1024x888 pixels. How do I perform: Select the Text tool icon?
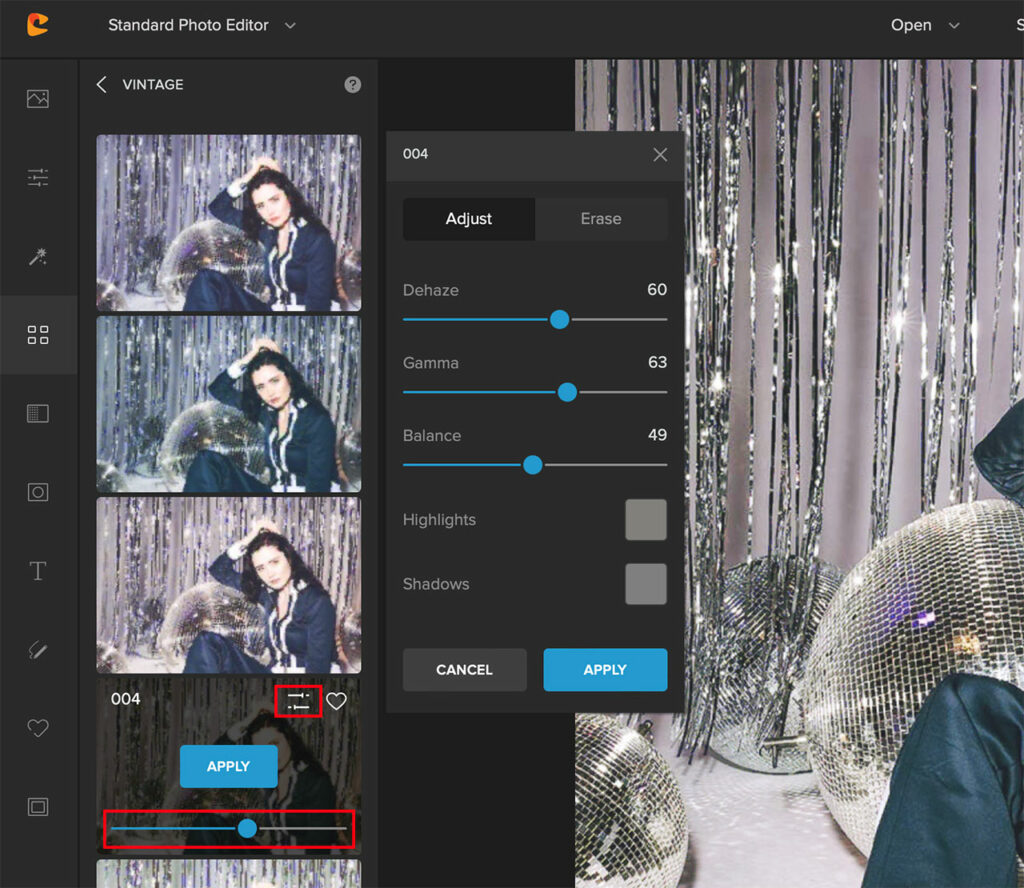tap(38, 571)
